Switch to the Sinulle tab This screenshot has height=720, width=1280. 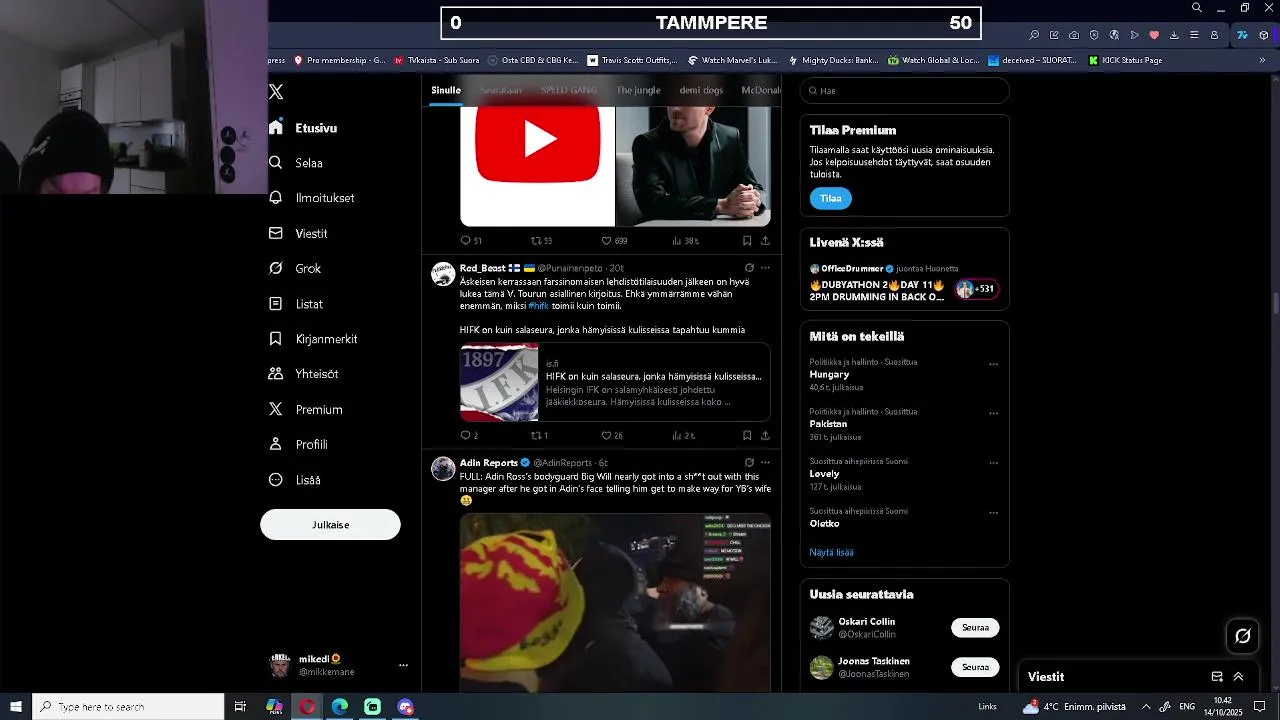click(x=446, y=90)
